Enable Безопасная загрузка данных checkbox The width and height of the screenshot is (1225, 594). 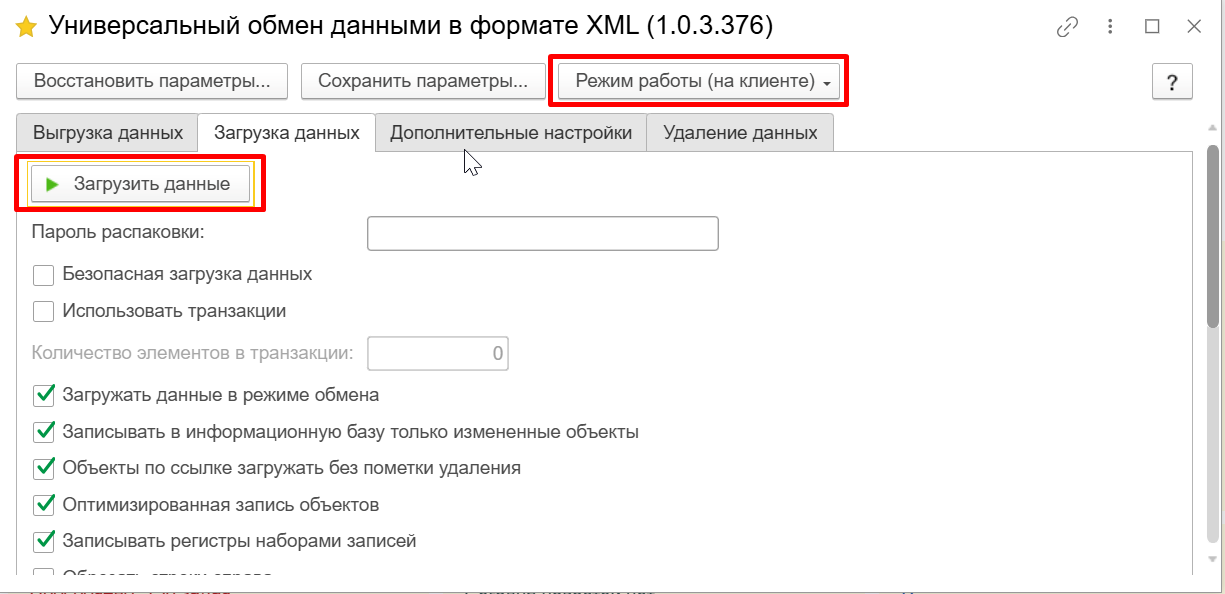44,275
